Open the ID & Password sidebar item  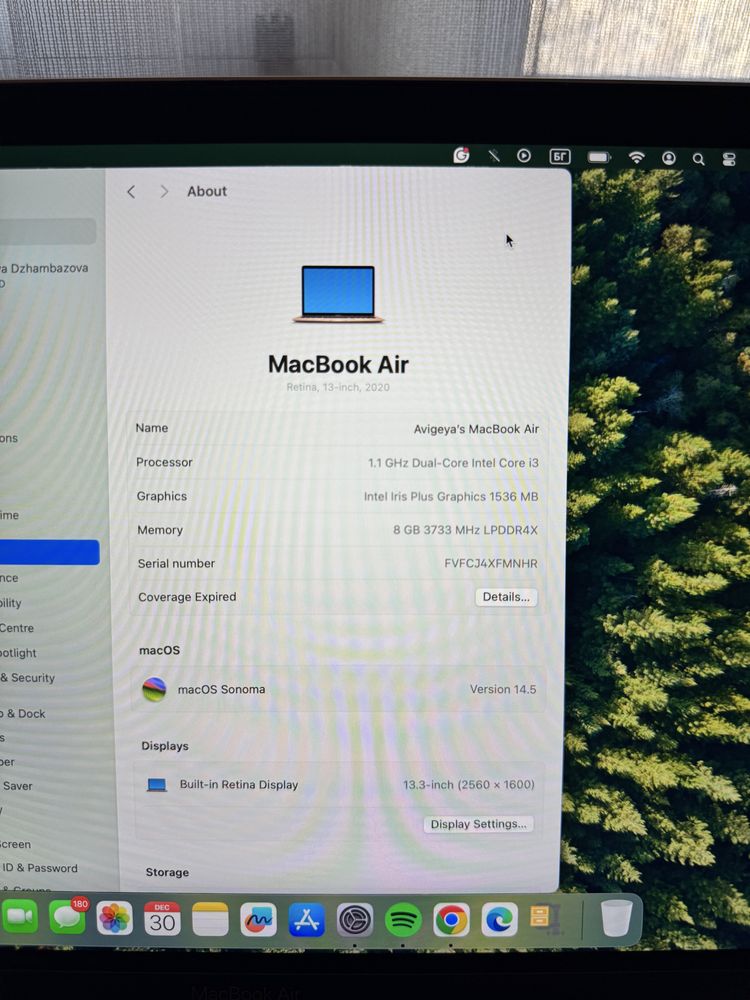40,868
